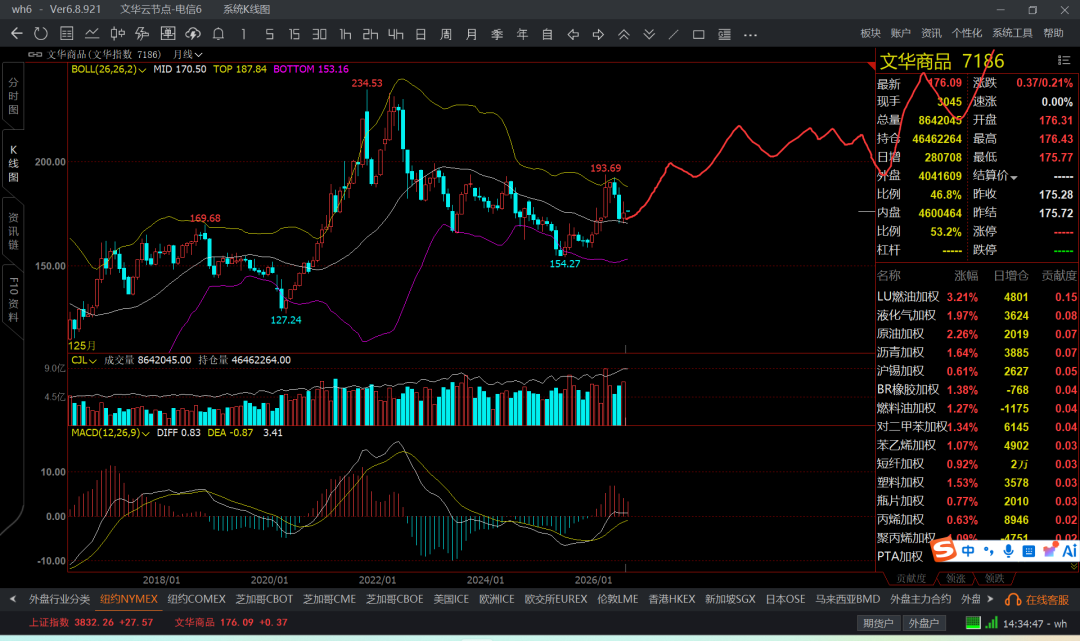Switch to monthly period 月
Image resolution: width=1080 pixels, height=641 pixels.
(x=471, y=34)
